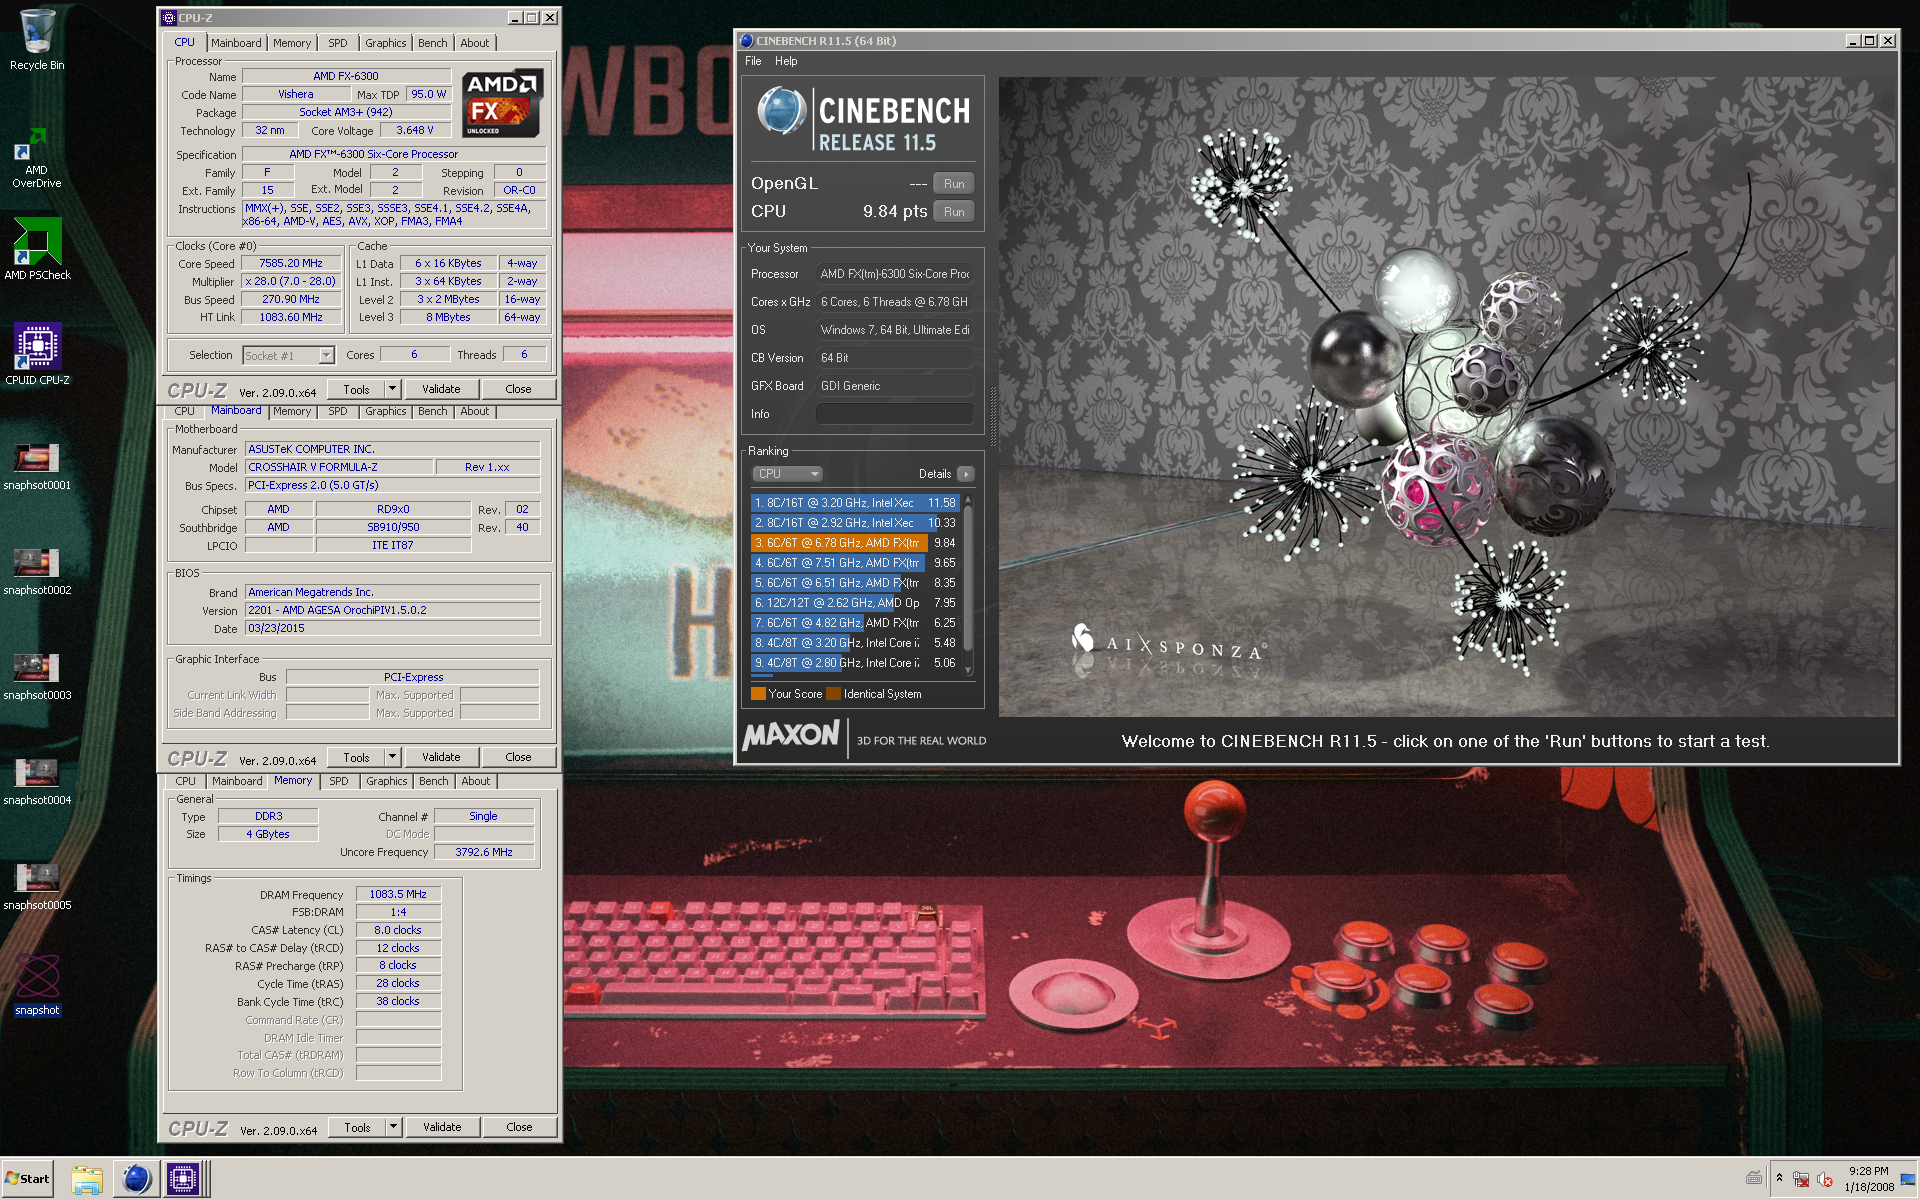1920x1200 pixels.
Task: Open Memory tab in top CPU-Z window
Action: pos(292,43)
